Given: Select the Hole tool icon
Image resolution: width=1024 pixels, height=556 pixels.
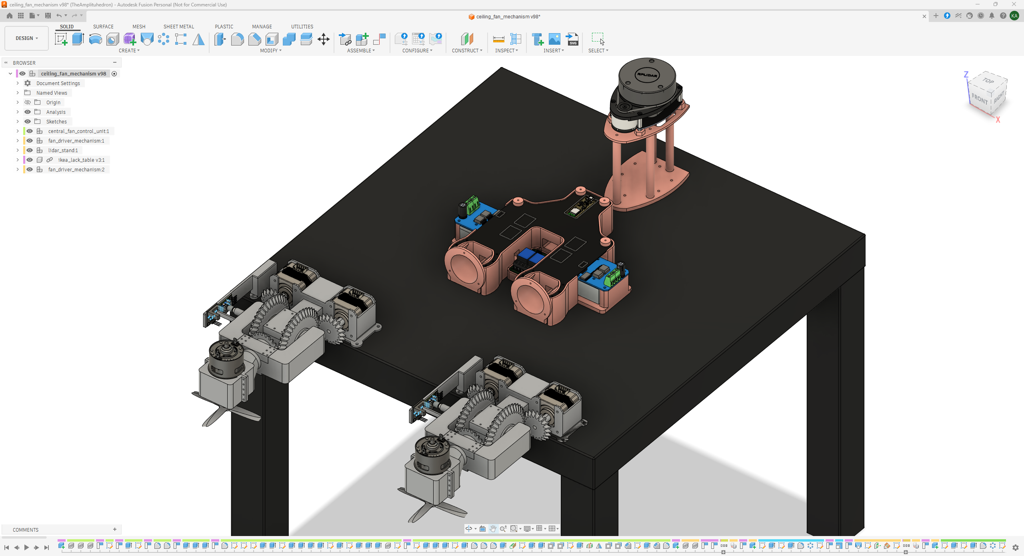Looking at the screenshot, I should [112, 39].
